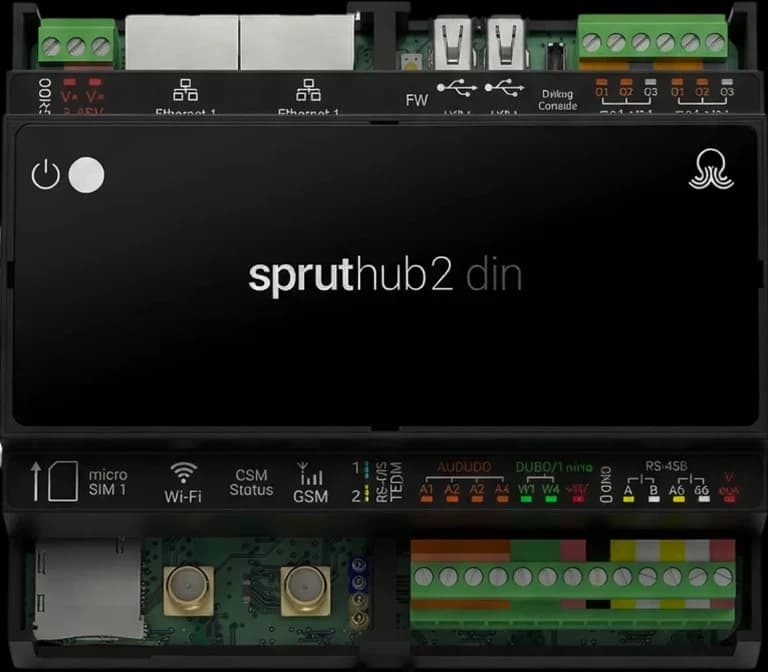Click the Wi-Fi text label
This screenshot has width=768, height=672.
(183, 497)
